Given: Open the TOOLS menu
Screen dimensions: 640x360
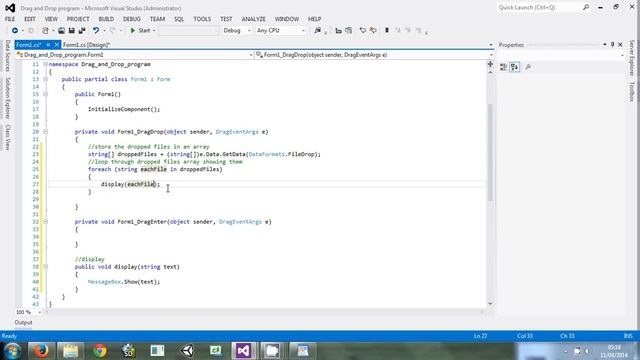Looking at the screenshot, I should (x=202, y=19).
